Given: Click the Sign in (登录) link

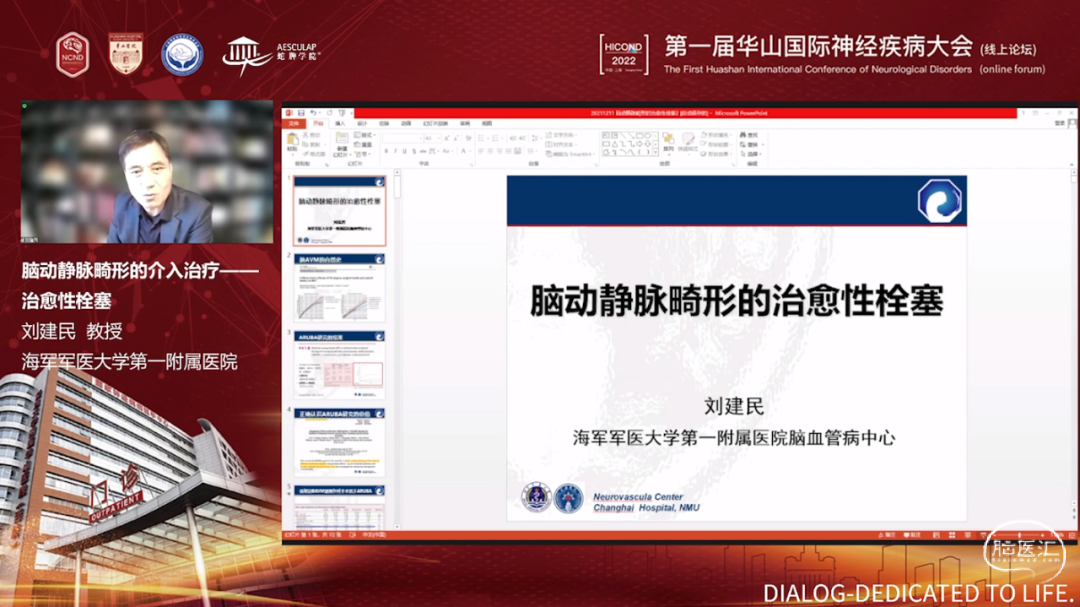Looking at the screenshot, I should 1059,123.
